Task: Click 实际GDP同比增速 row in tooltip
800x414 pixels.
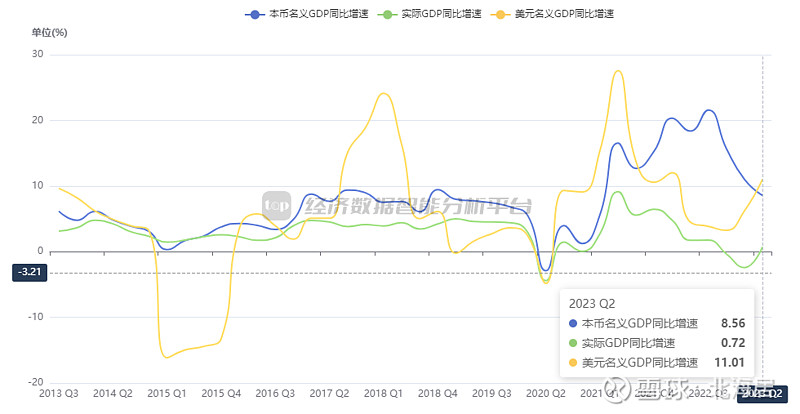Action: tap(657, 343)
